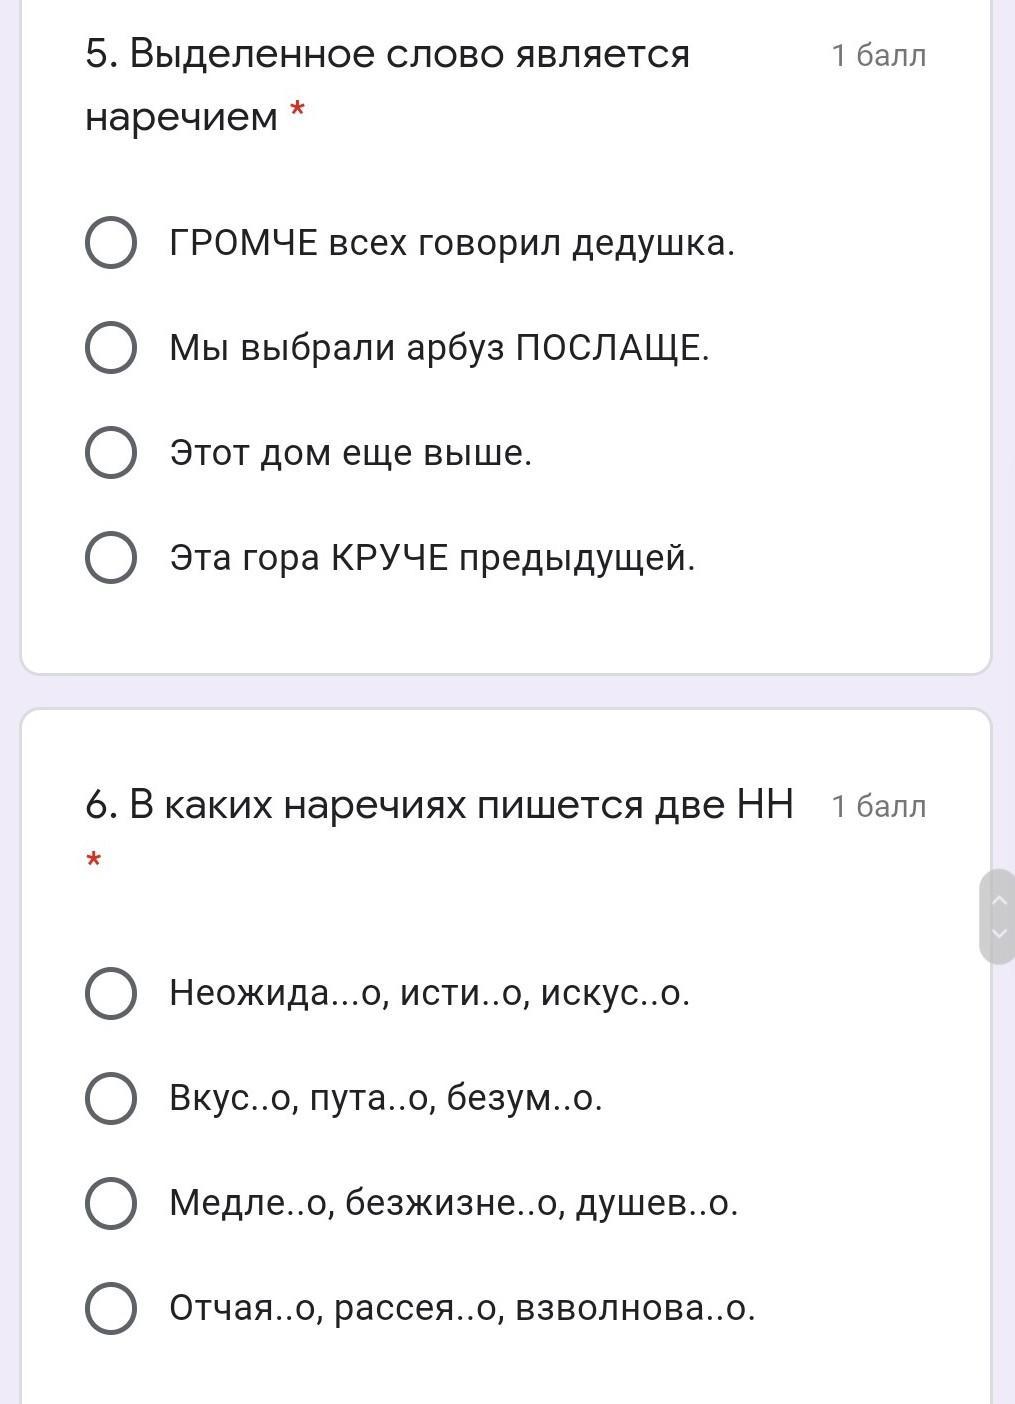The height and width of the screenshot is (1404, 1015).
Task: Click answer text "Вкус..о, пута..о, безум..о."
Action: tap(386, 1098)
